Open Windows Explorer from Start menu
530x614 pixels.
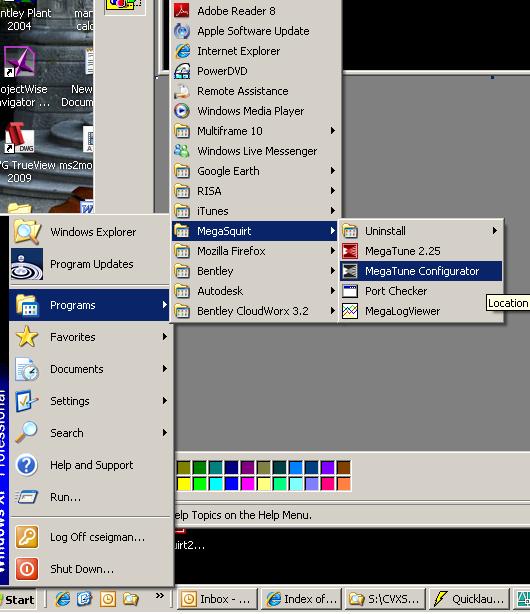point(90,232)
